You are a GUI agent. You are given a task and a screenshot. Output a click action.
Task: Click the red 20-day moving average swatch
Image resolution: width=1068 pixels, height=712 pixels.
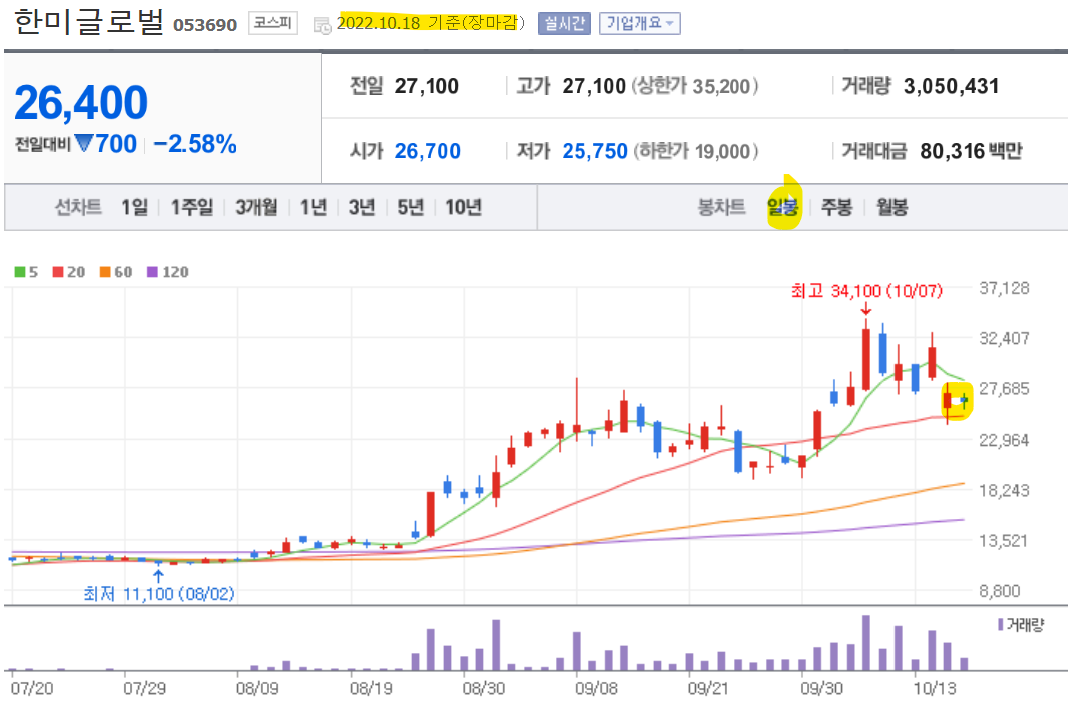pos(58,272)
